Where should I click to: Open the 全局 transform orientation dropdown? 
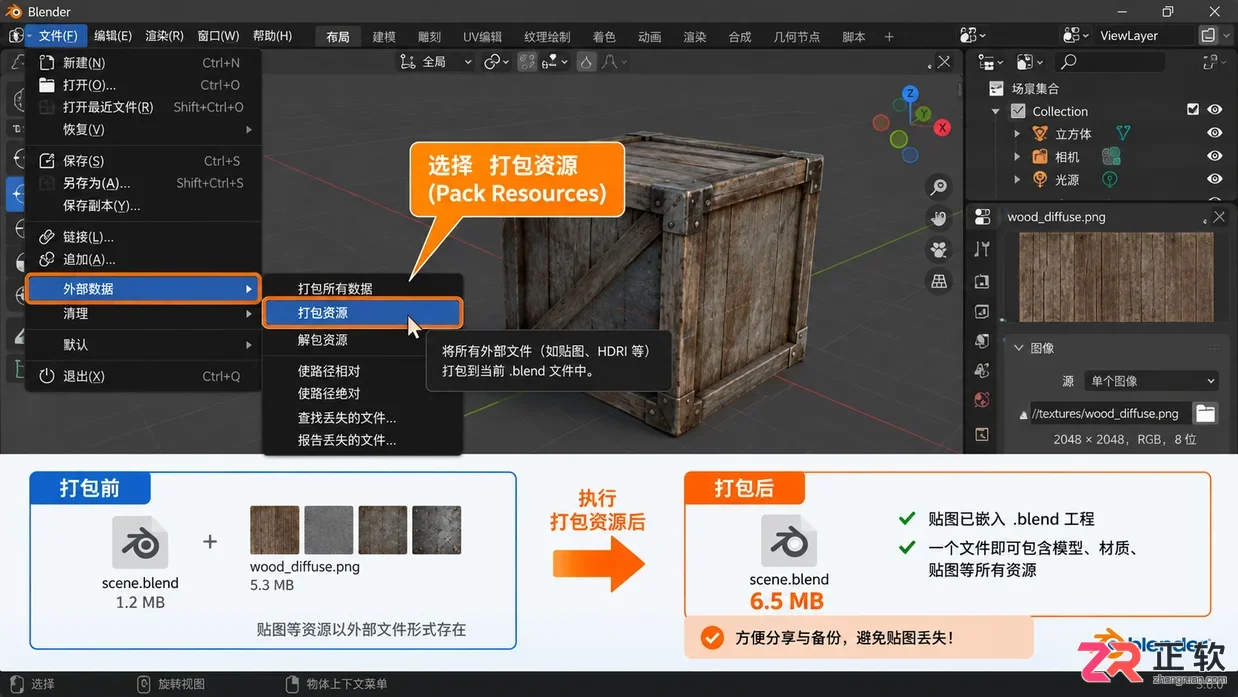(x=436, y=62)
